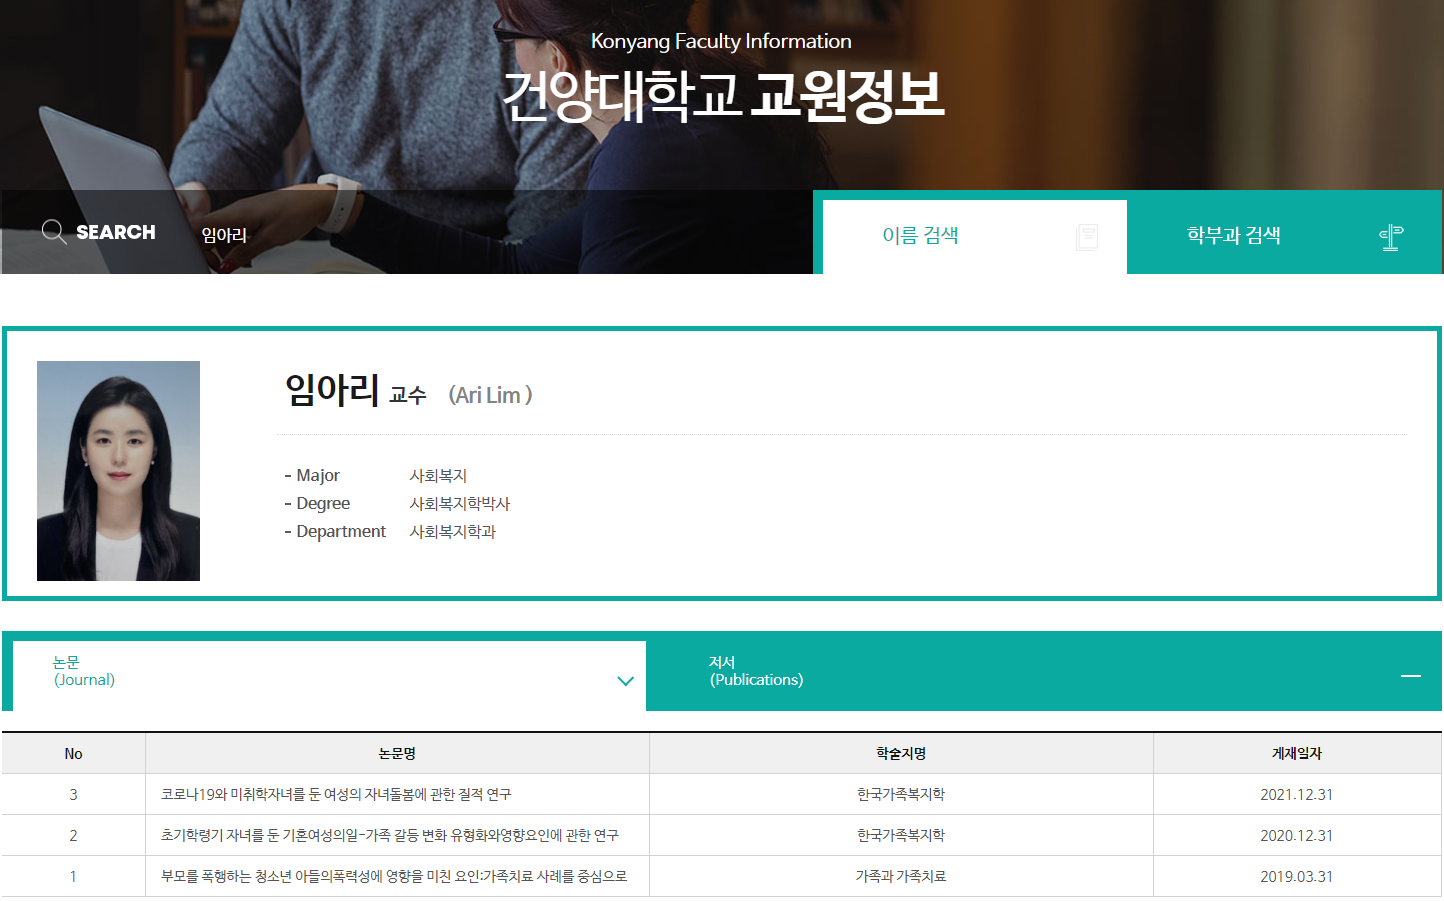Click the 학술지명 column header

click(x=901, y=754)
